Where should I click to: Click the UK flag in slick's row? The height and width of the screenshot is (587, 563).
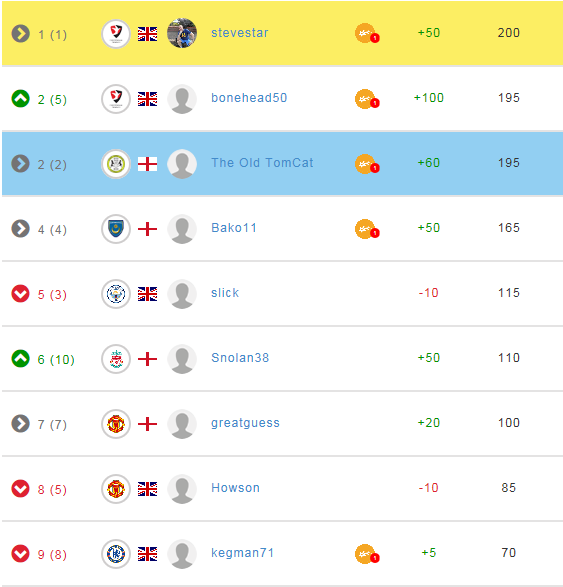pyautogui.click(x=147, y=294)
